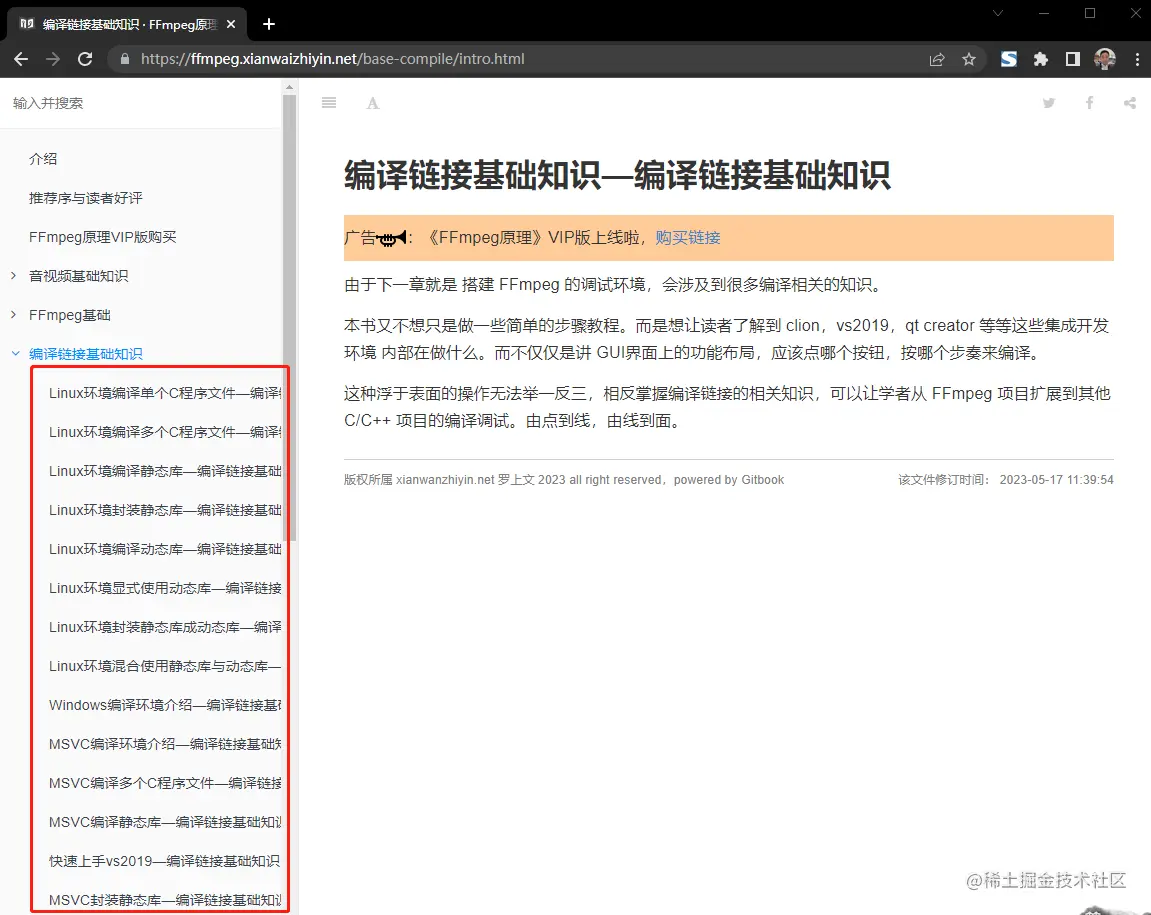
Task: Click modification time 2023-05-17 11:39:54
Action: pos(1056,480)
